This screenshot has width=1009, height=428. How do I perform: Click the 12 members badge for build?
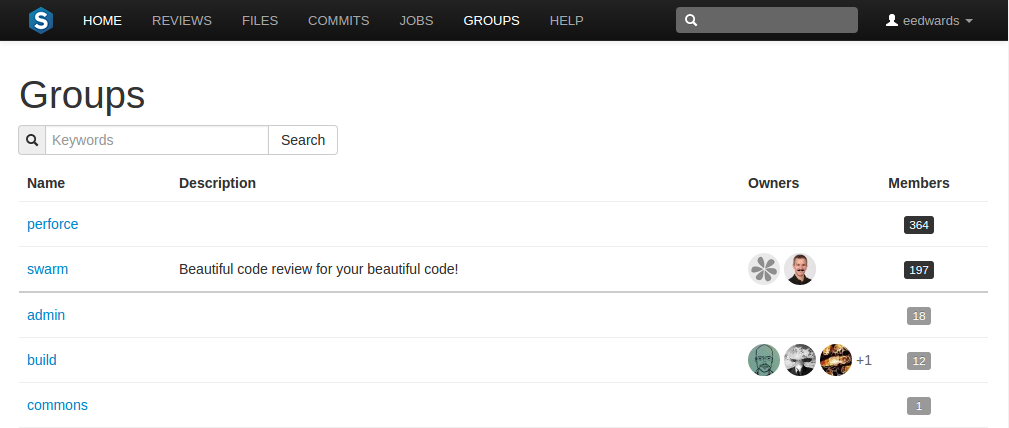(x=919, y=361)
